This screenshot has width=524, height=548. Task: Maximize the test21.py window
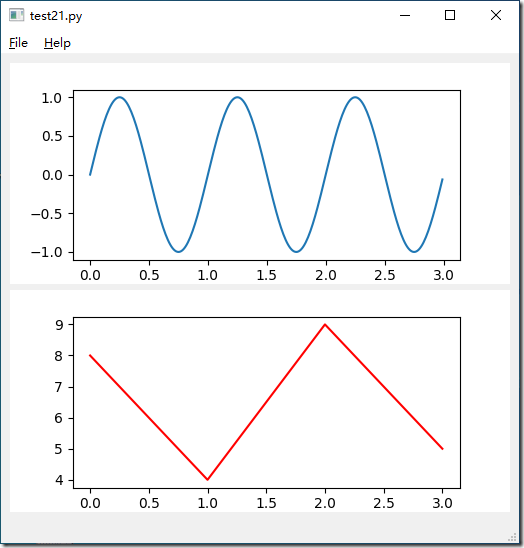tap(450, 15)
